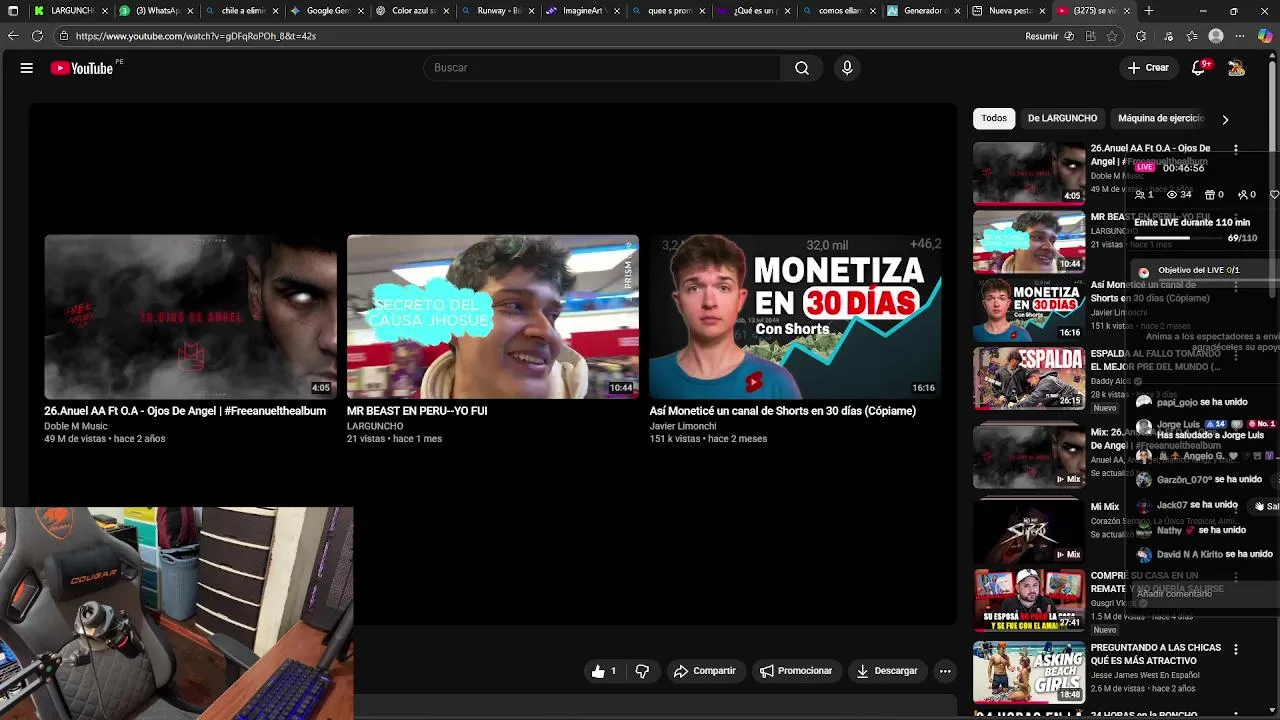Click the Compartir button
The width and height of the screenshot is (1280, 720).
pyautogui.click(x=705, y=671)
